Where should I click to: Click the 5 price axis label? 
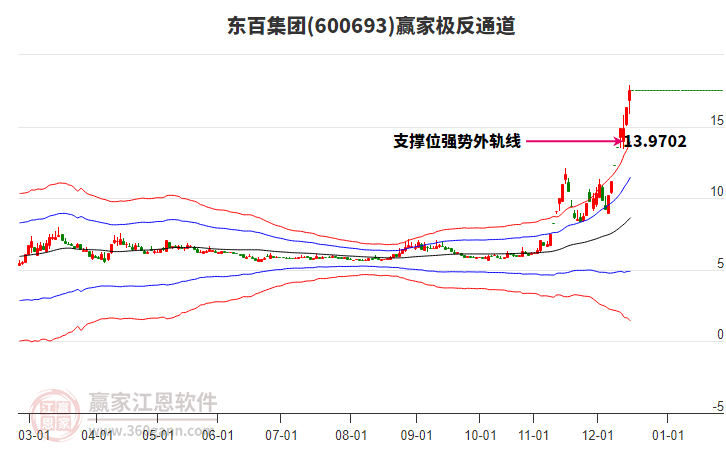pyautogui.click(x=720, y=263)
